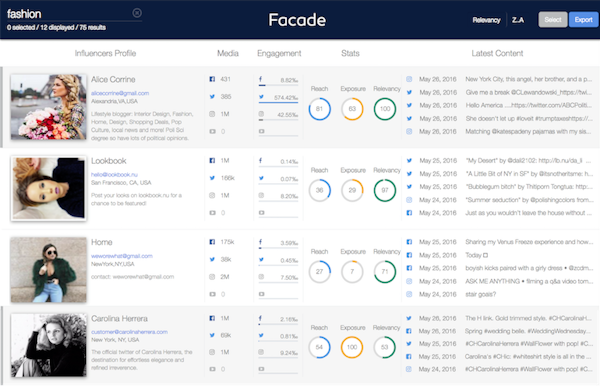This screenshot has height=386, width=600.
Task: Click Alice Corrine's Reach 81 gauge
Action: point(320,109)
